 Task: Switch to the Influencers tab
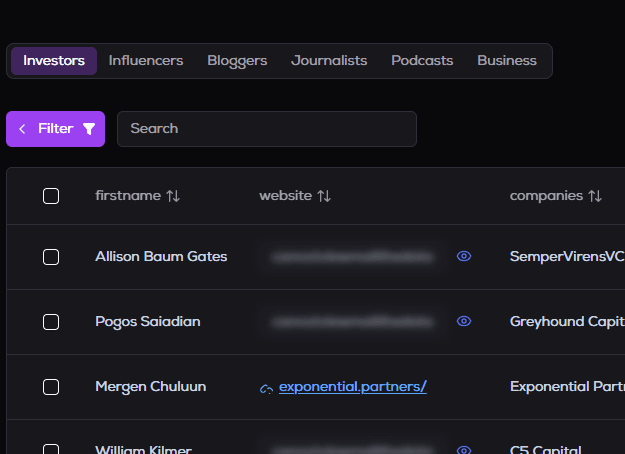pyautogui.click(x=146, y=61)
